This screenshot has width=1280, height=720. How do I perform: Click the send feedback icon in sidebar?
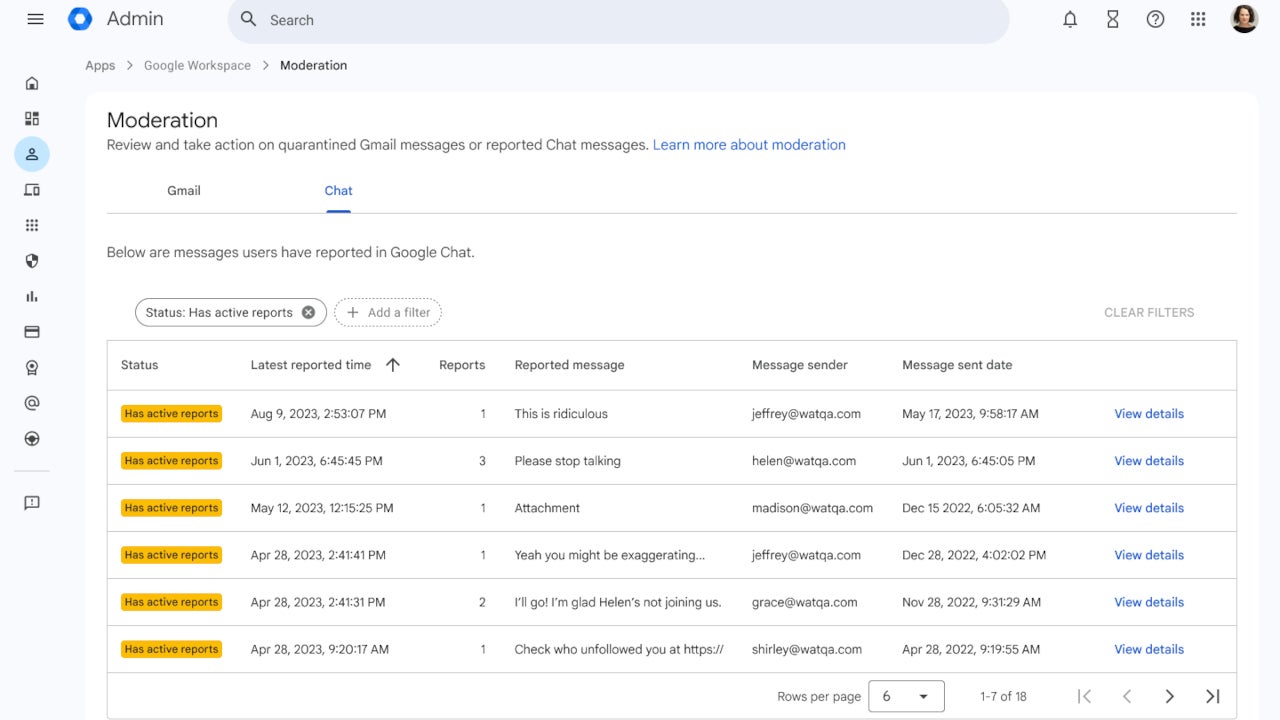[x=32, y=503]
